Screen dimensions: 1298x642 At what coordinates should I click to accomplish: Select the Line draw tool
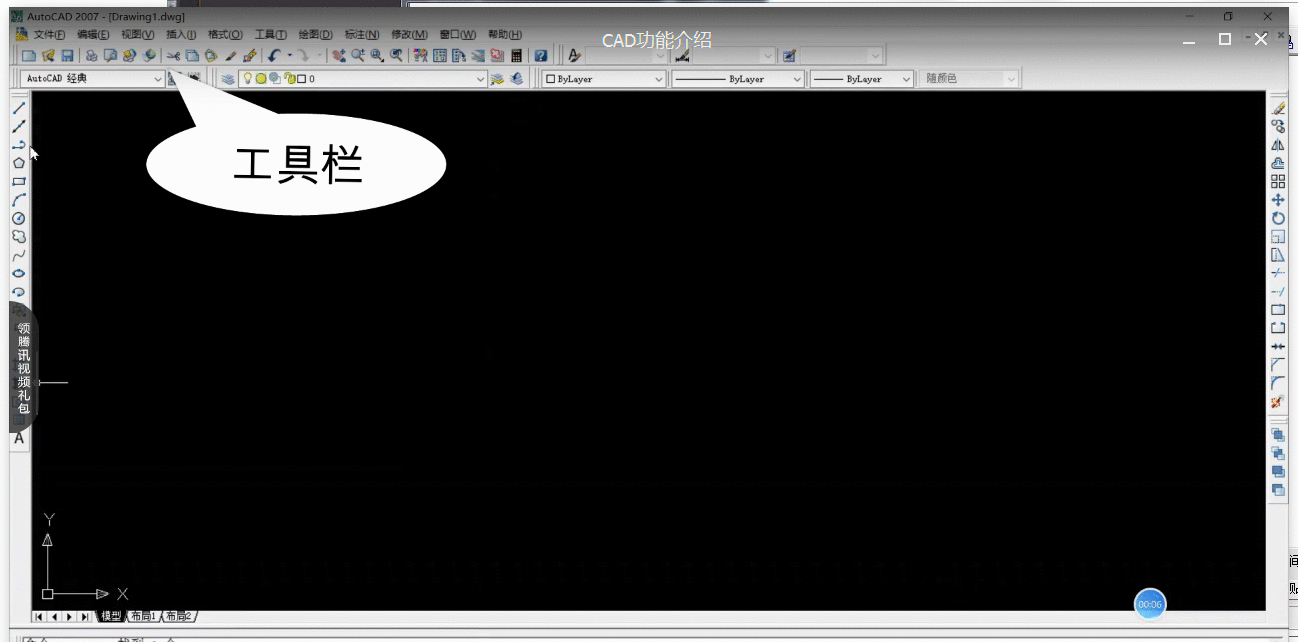coord(19,108)
